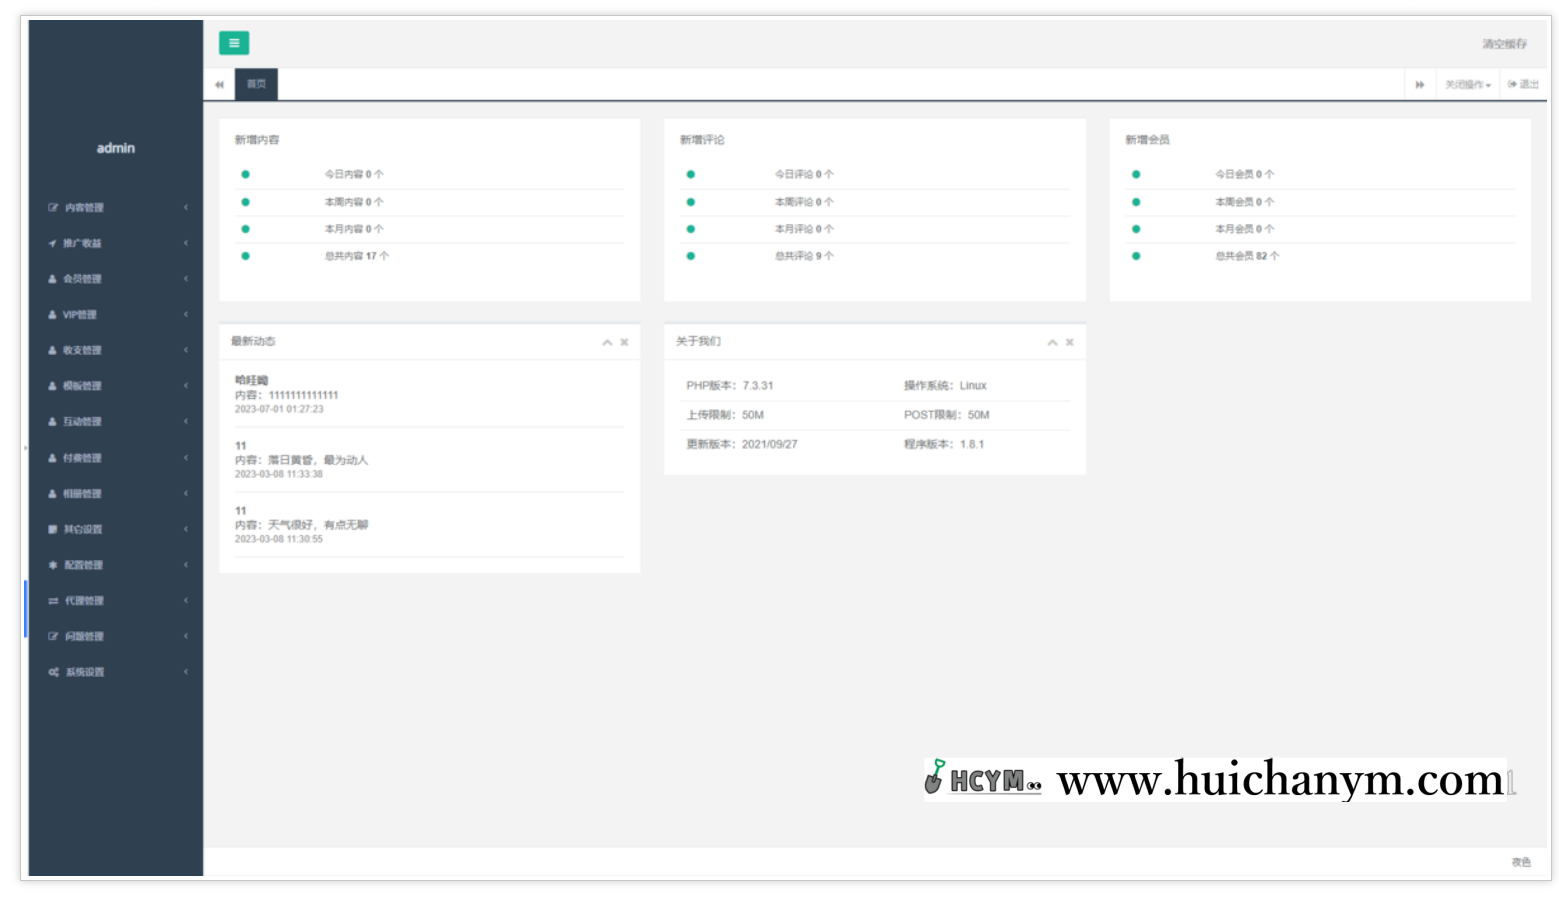This screenshot has height=904, width=1559.
Task: Click the 内容管理 edit icon in sidebar
Action: click(53, 208)
